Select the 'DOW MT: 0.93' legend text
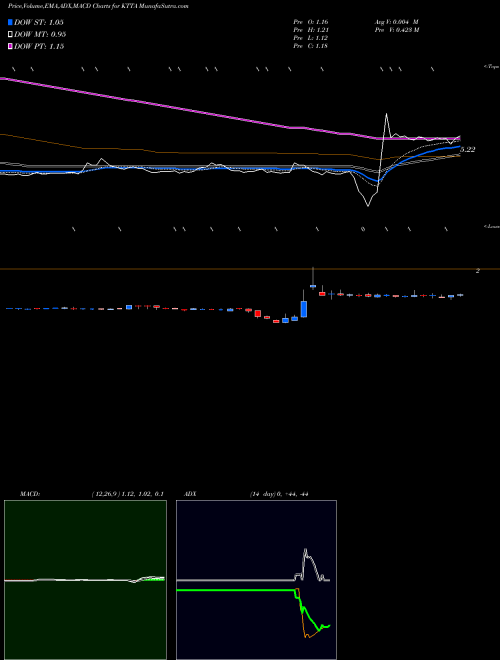500x660 pixels. pyautogui.click(x=40, y=34)
